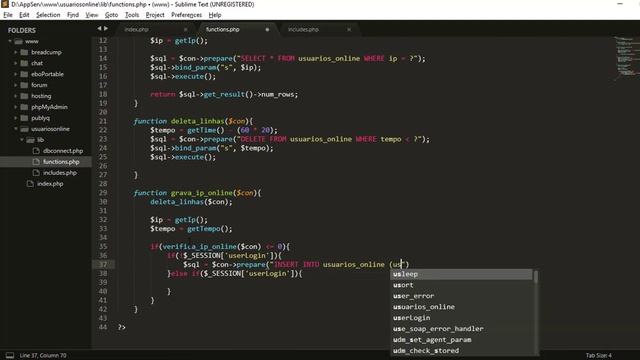
Task: Expand the hosting folder
Action: (x=16, y=96)
